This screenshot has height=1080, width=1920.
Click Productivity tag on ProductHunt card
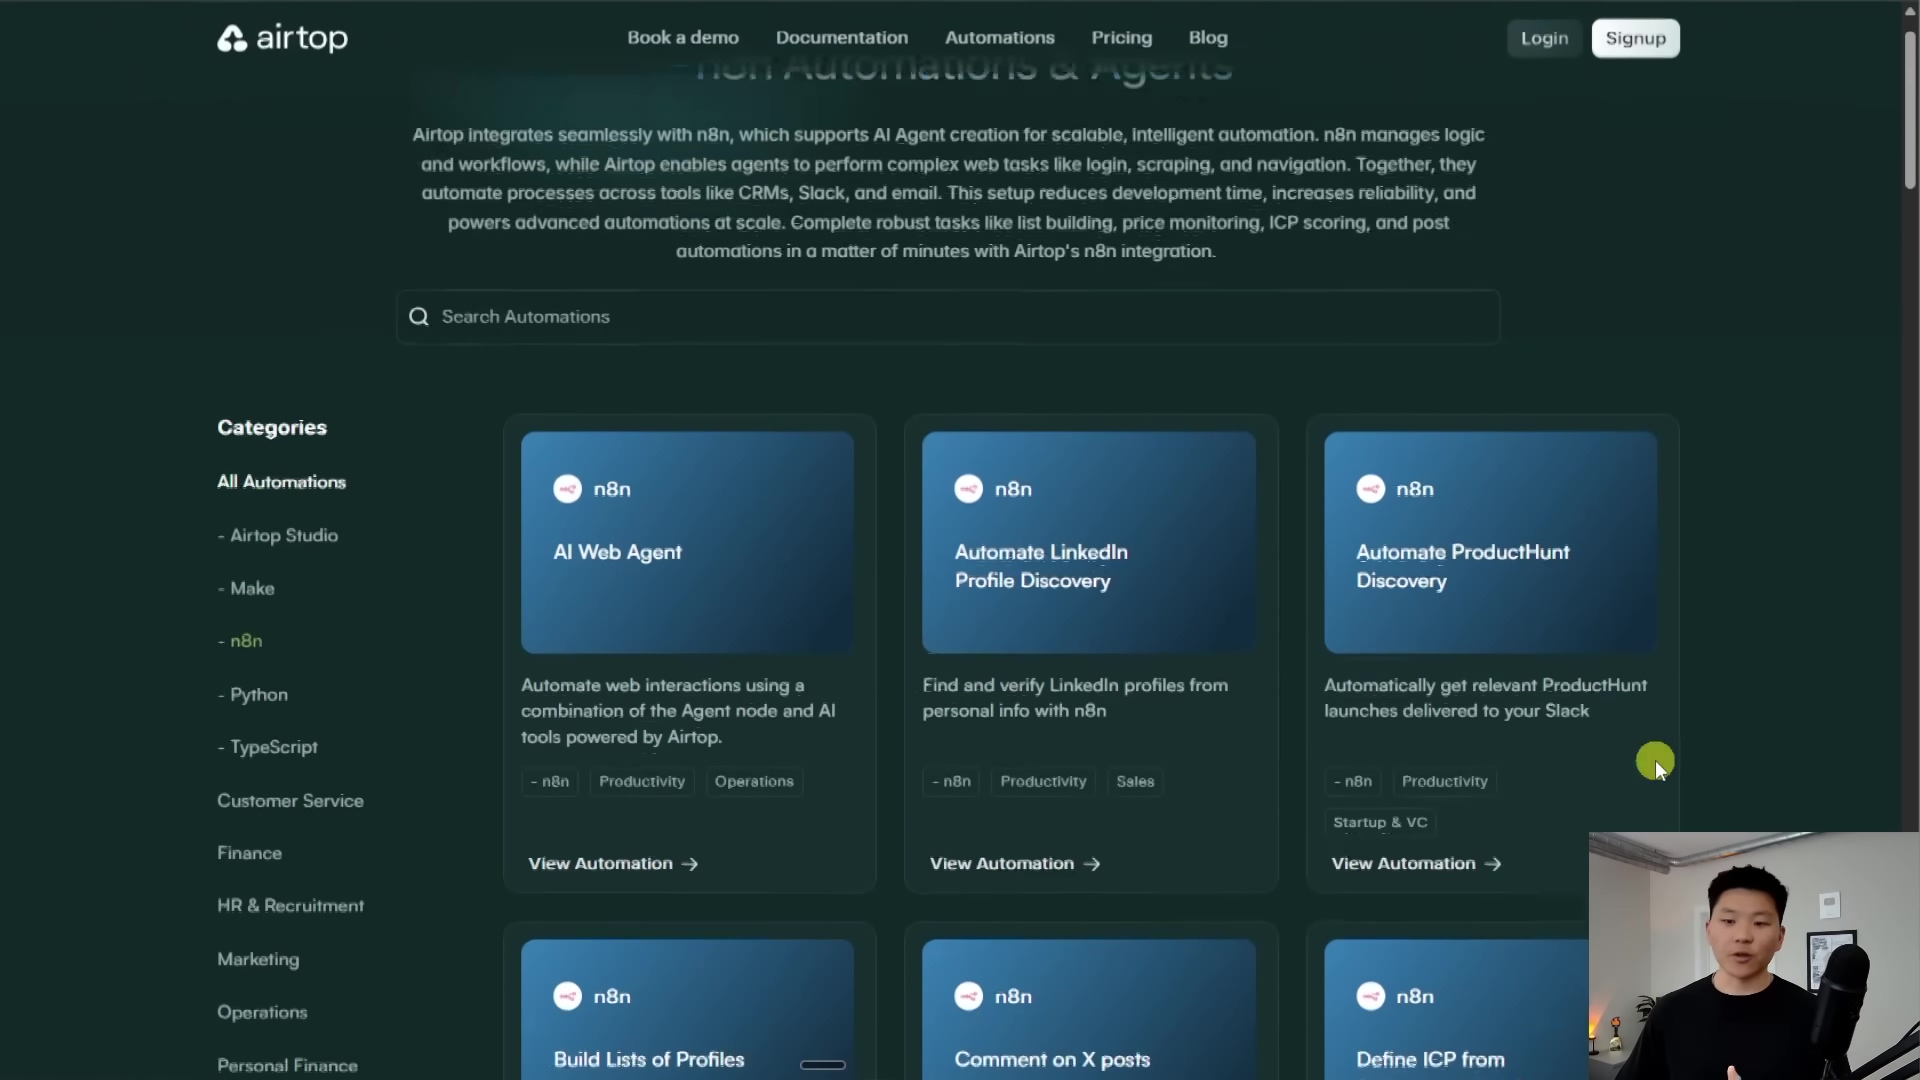point(1444,782)
